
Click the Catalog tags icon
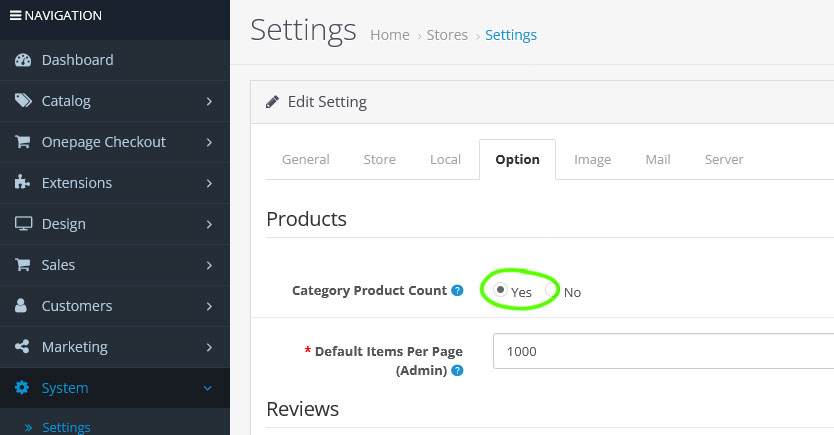[23, 101]
